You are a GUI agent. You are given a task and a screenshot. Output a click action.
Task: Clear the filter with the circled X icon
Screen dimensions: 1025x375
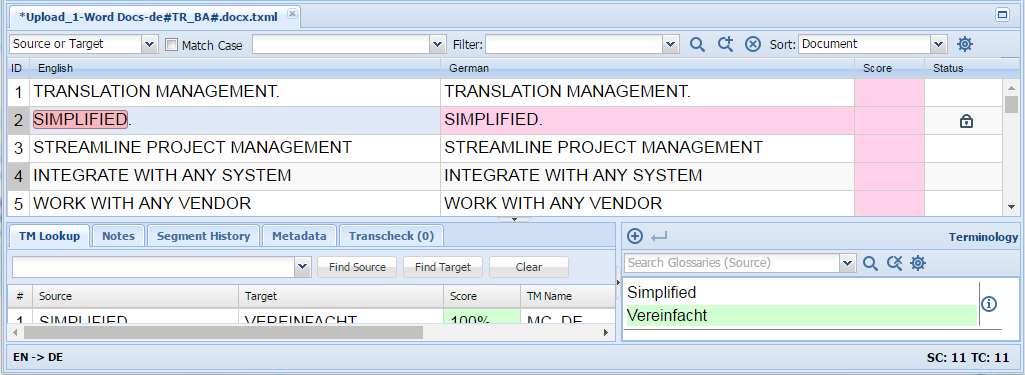(x=753, y=44)
